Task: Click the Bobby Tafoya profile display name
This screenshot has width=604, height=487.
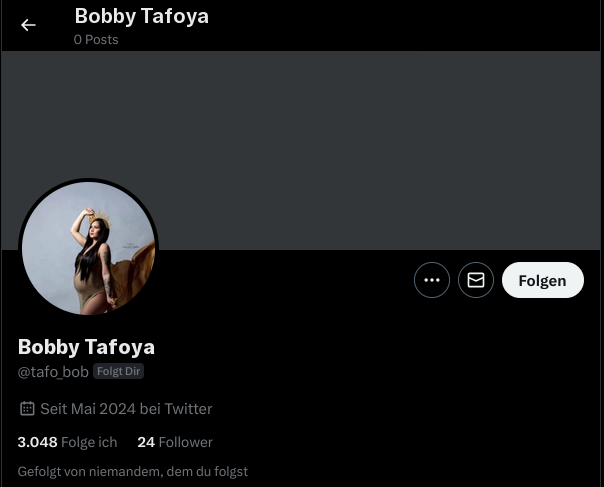Action: pos(86,347)
